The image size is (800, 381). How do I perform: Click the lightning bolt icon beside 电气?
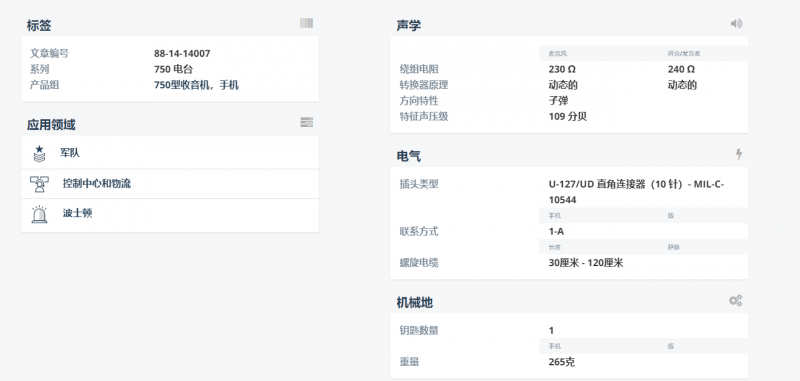[x=738, y=154]
